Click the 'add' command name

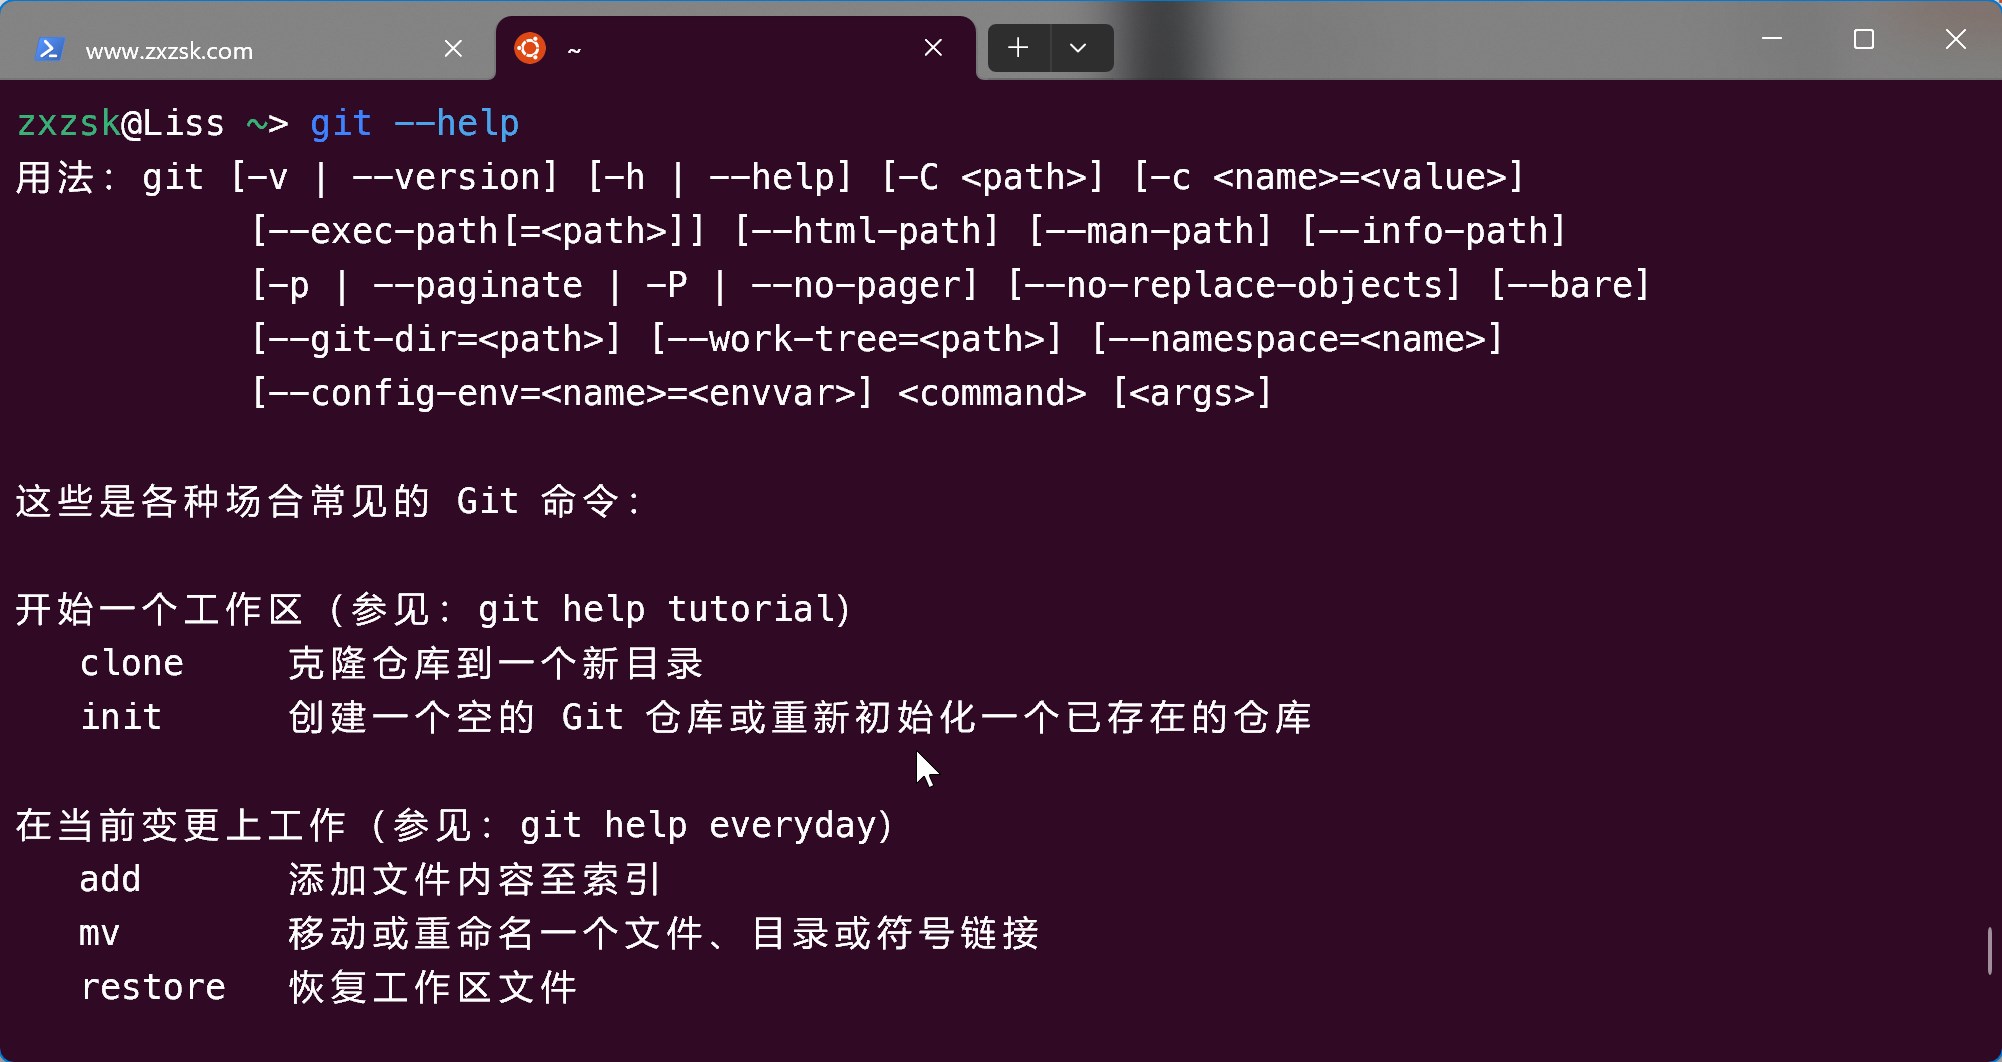point(110,880)
